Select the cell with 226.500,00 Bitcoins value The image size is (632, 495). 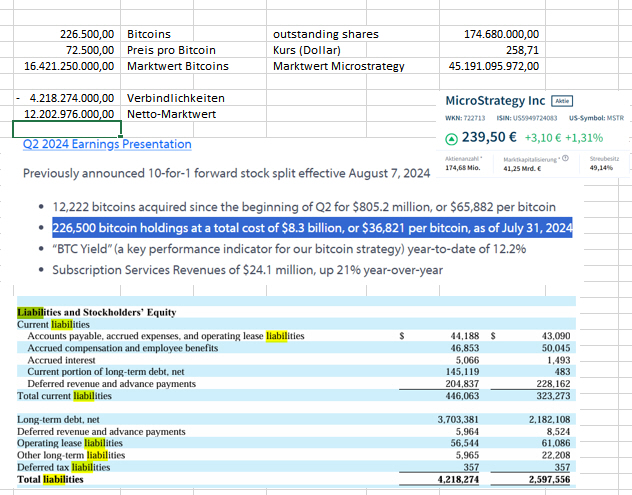click(84, 35)
